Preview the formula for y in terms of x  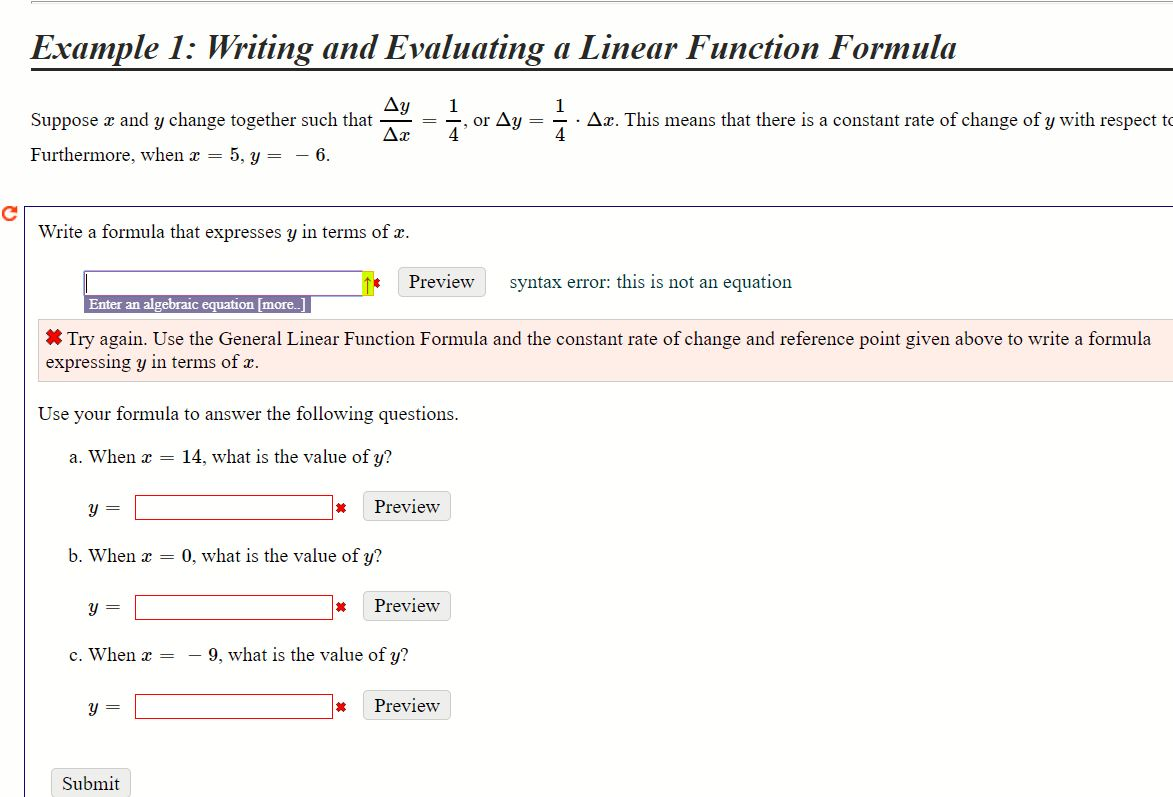point(441,282)
